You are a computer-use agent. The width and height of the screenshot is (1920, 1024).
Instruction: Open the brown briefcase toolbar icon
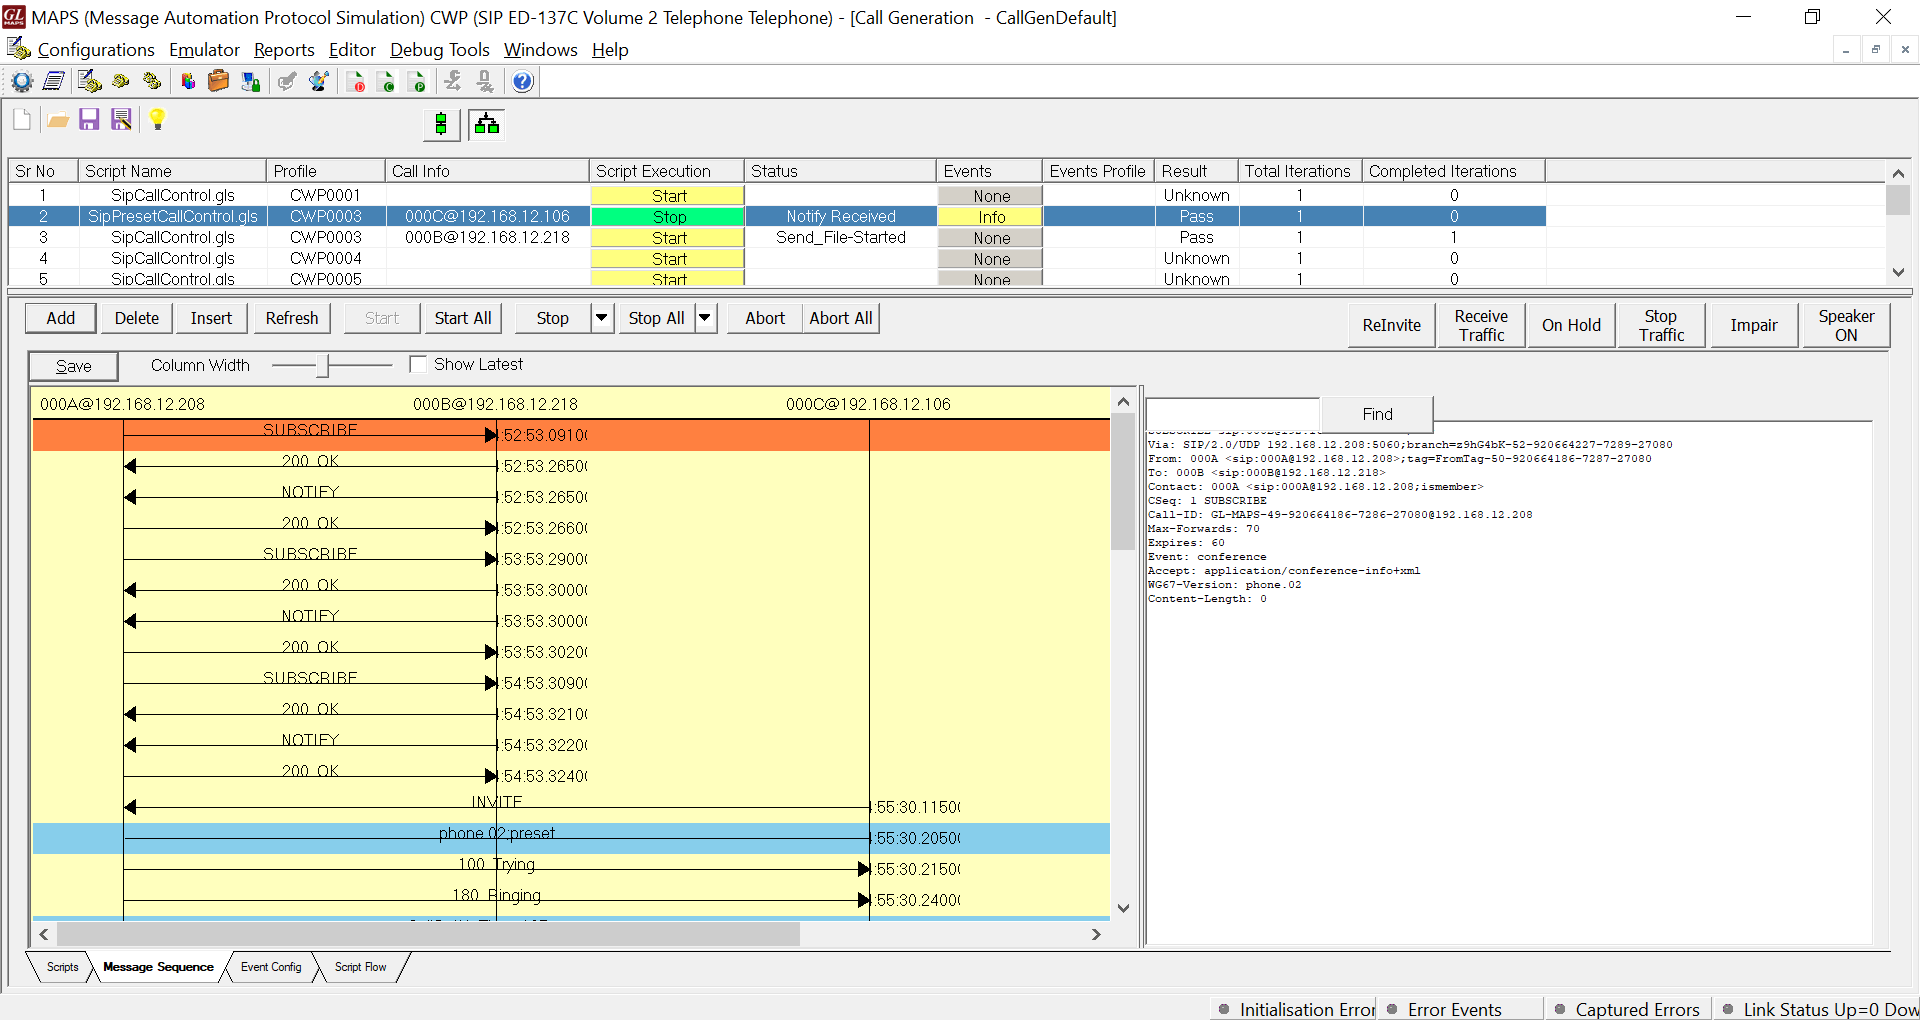[x=218, y=82]
